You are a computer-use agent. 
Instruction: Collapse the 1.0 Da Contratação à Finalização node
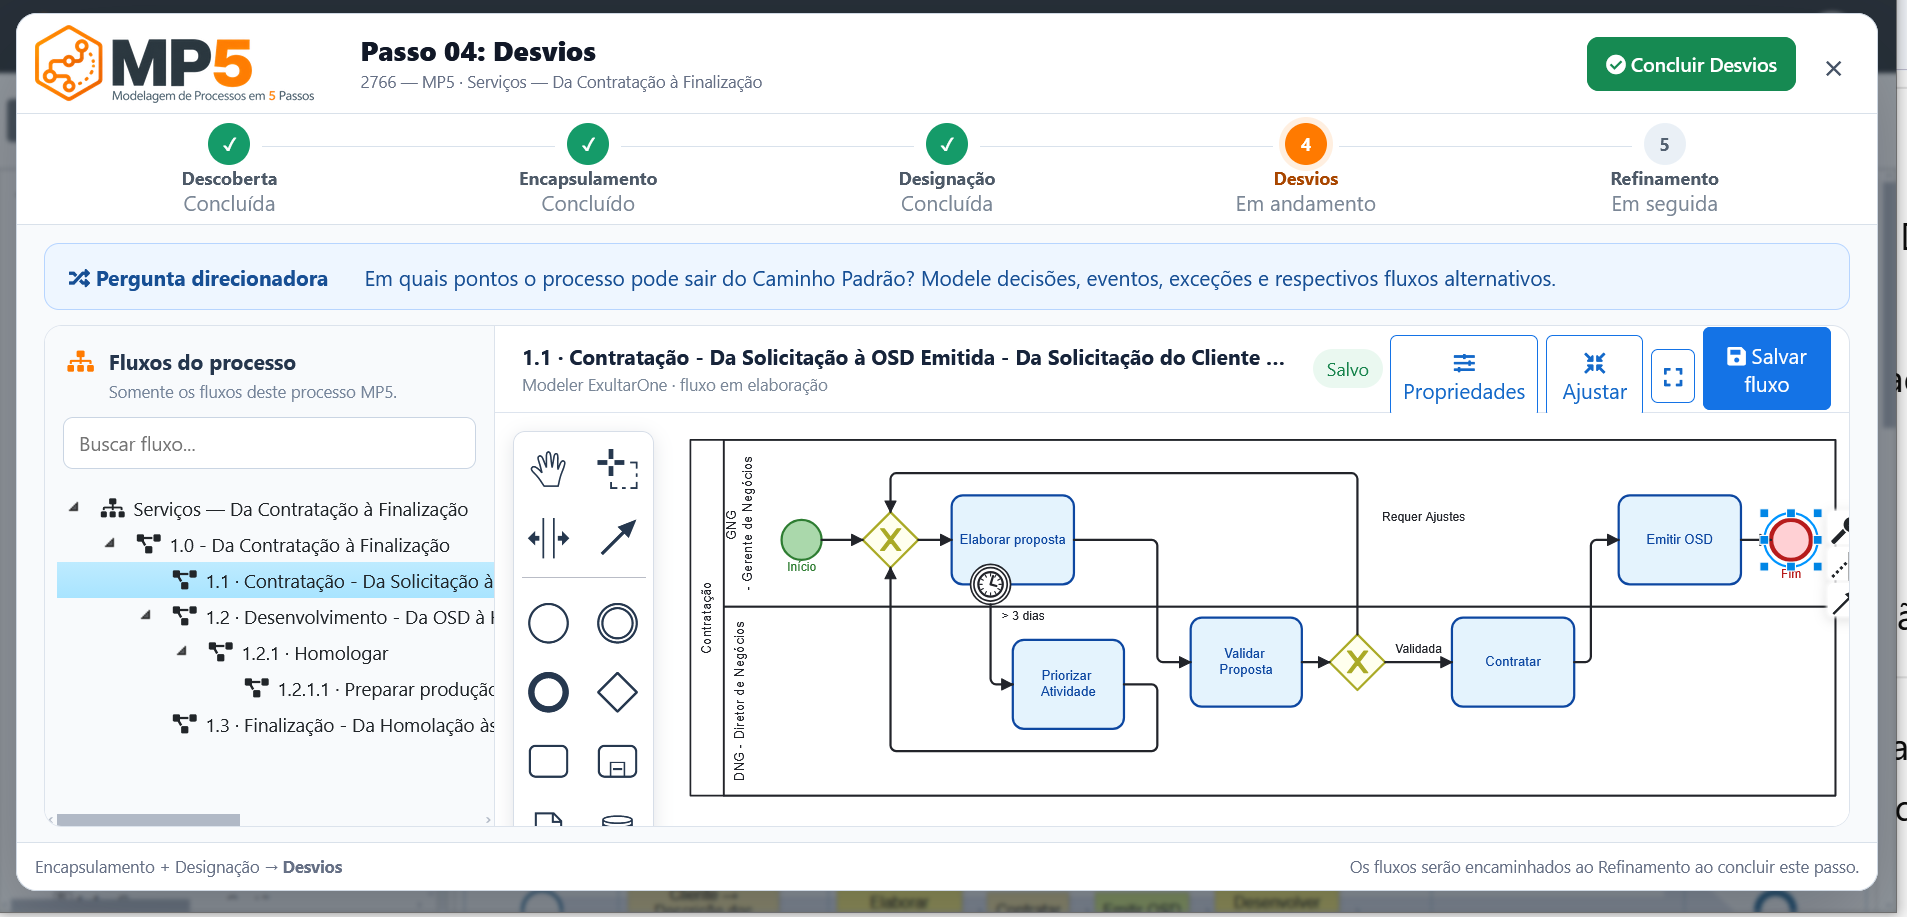point(110,544)
